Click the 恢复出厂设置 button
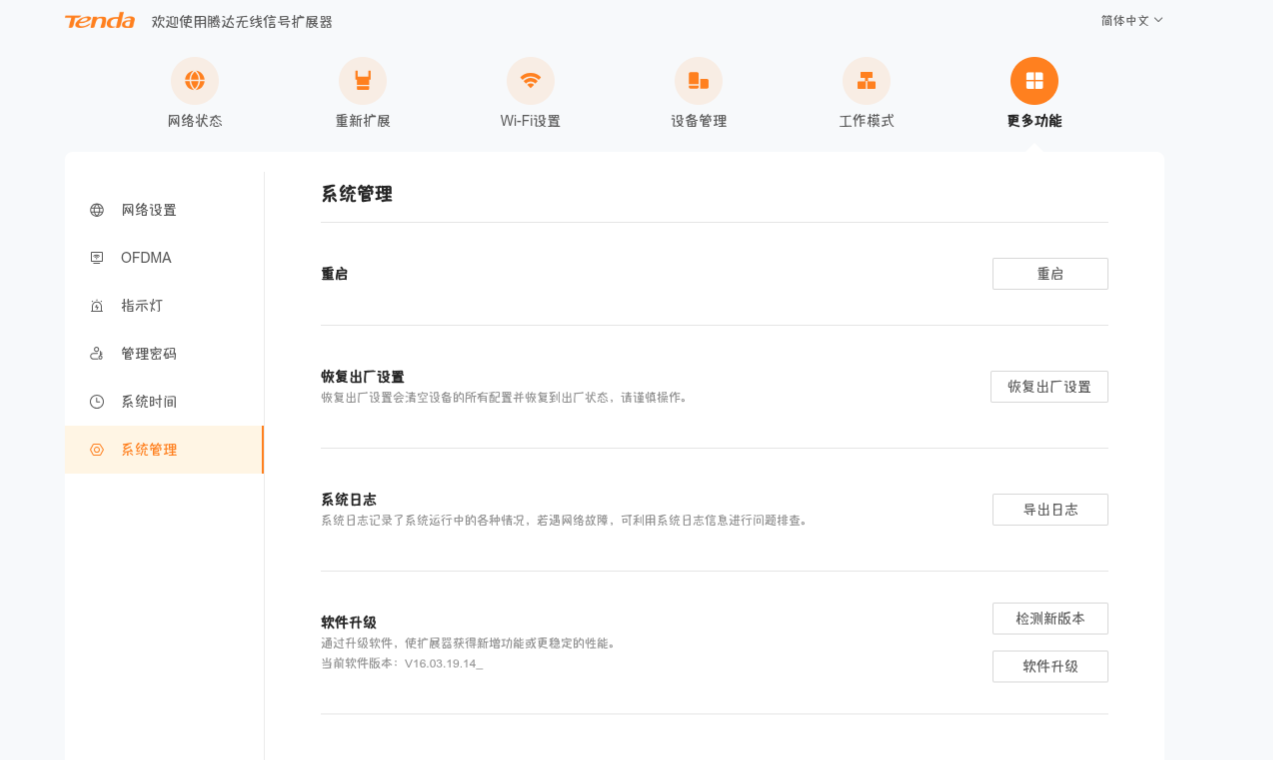The height and width of the screenshot is (760, 1273). (1049, 387)
